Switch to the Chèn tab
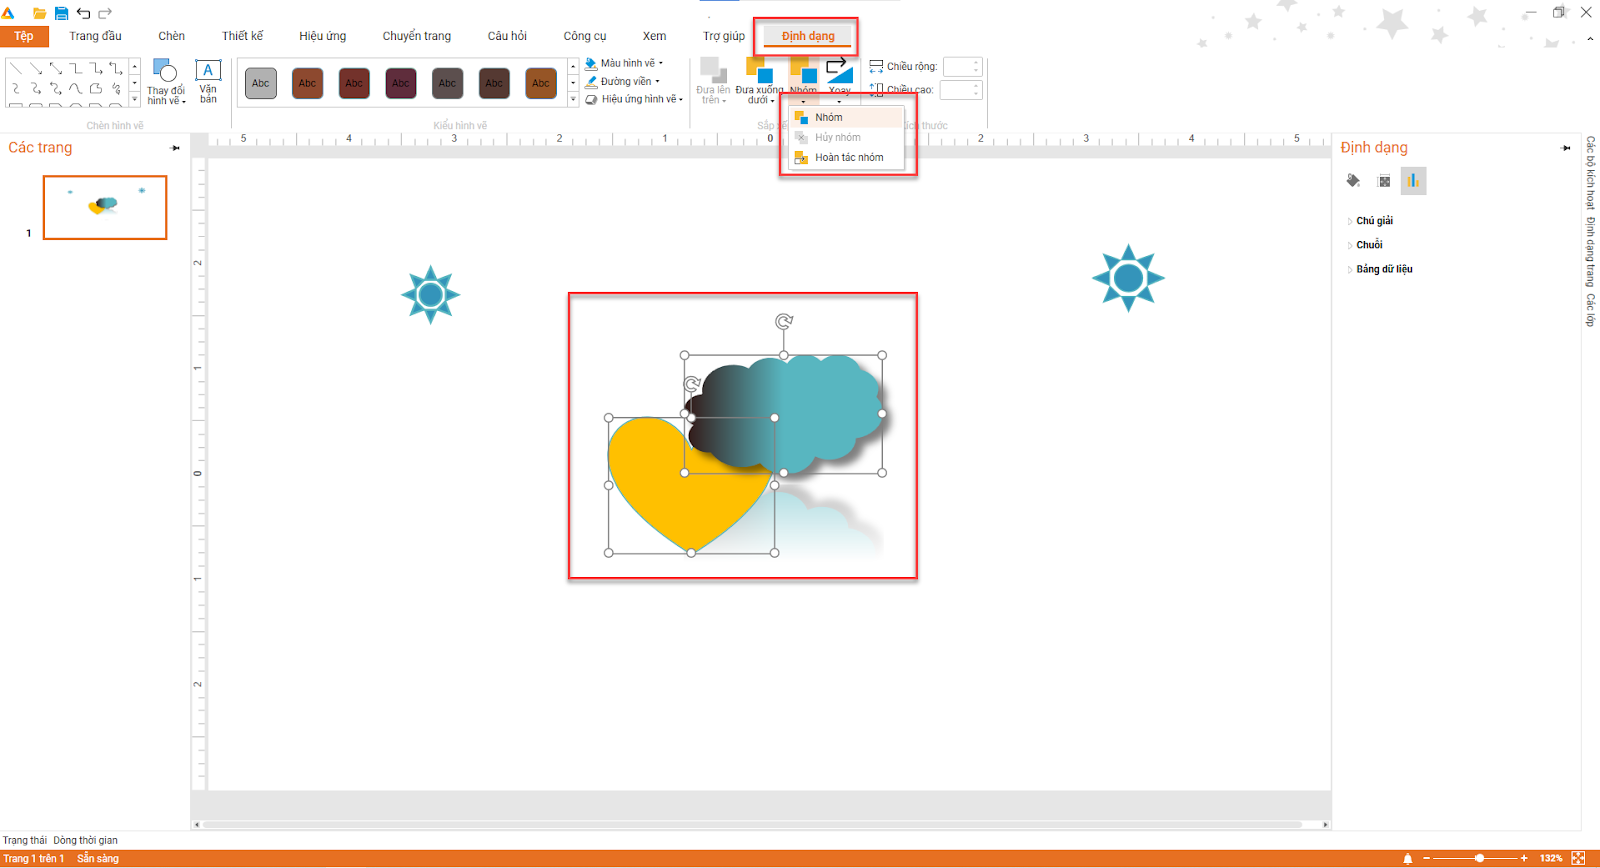The width and height of the screenshot is (1600, 868). [x=171, y=36]
